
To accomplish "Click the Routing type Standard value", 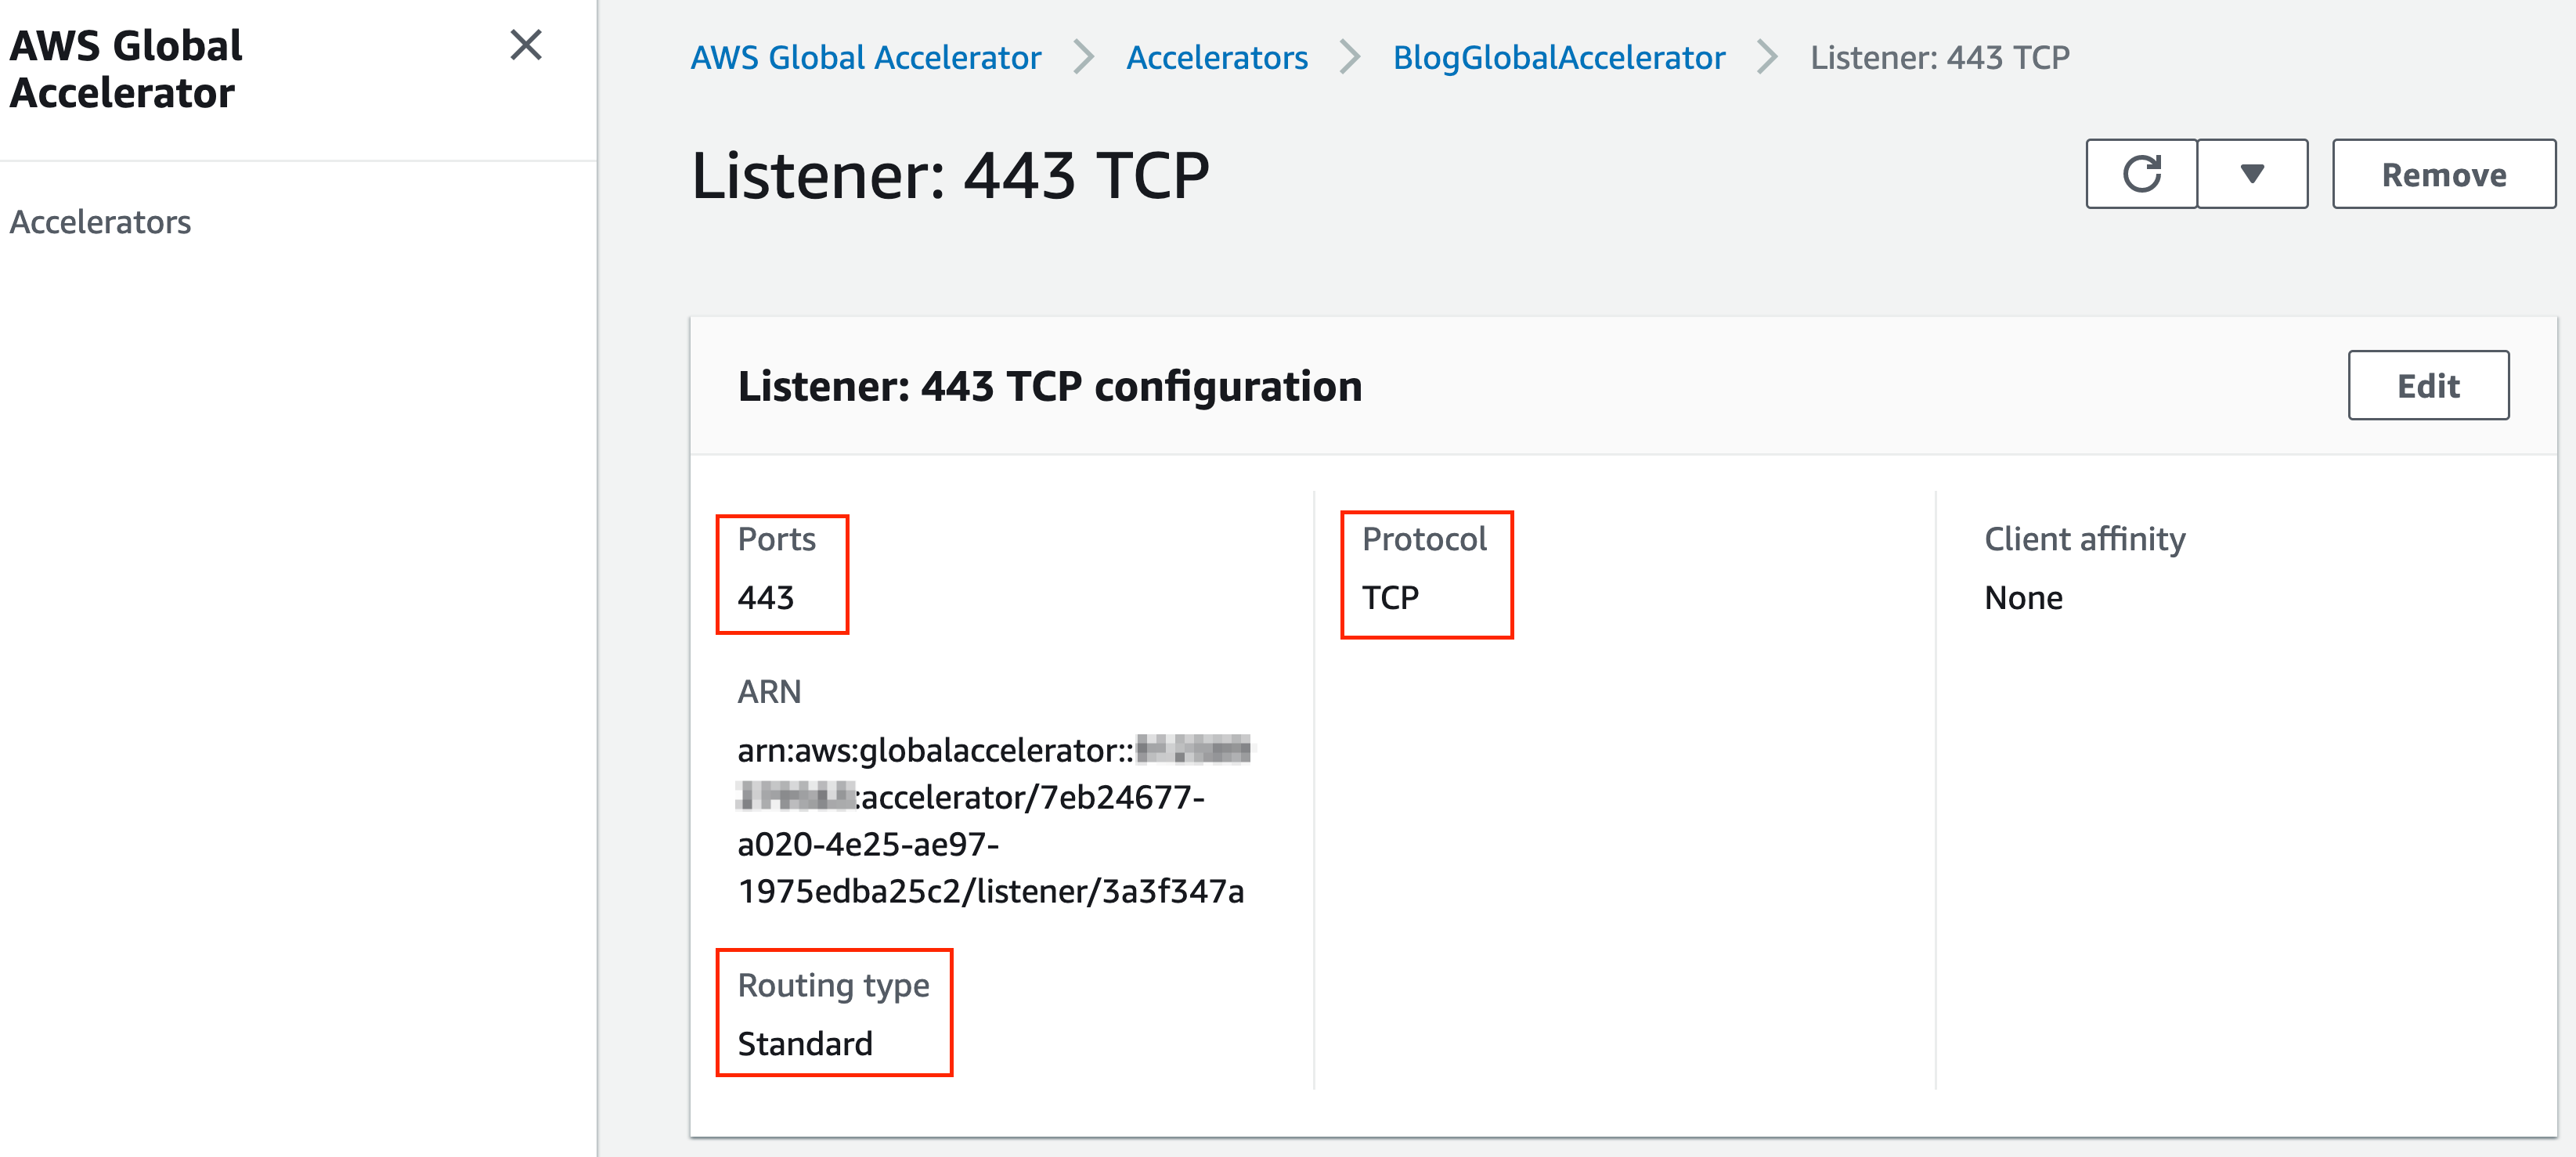I will (x=803, y=1043).
